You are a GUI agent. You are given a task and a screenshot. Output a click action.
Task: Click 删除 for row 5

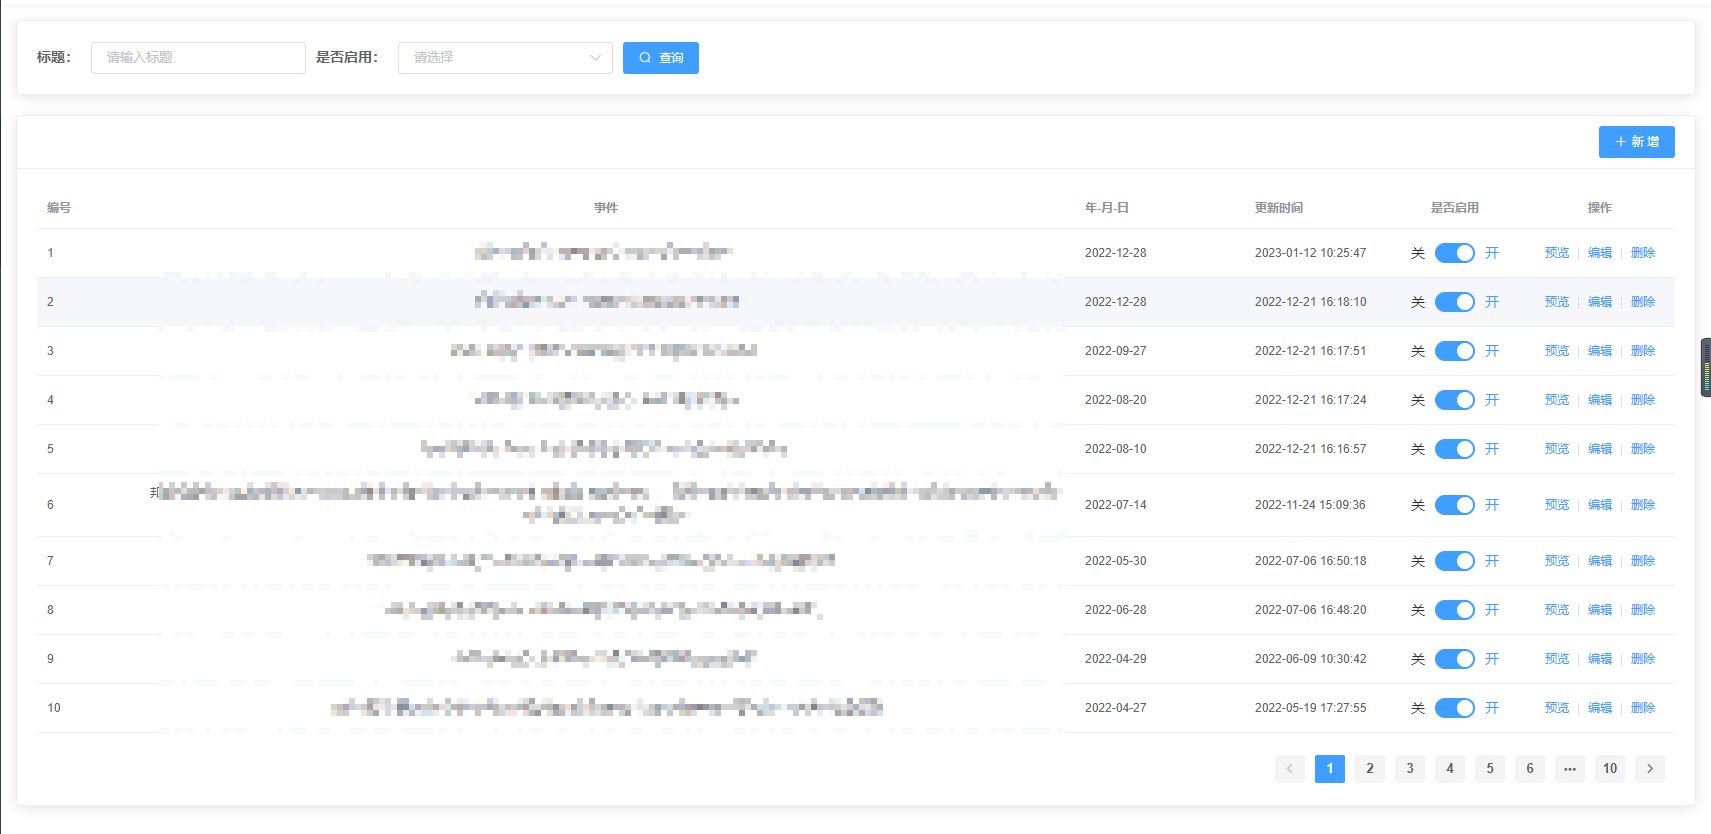tap(1643, 449)
